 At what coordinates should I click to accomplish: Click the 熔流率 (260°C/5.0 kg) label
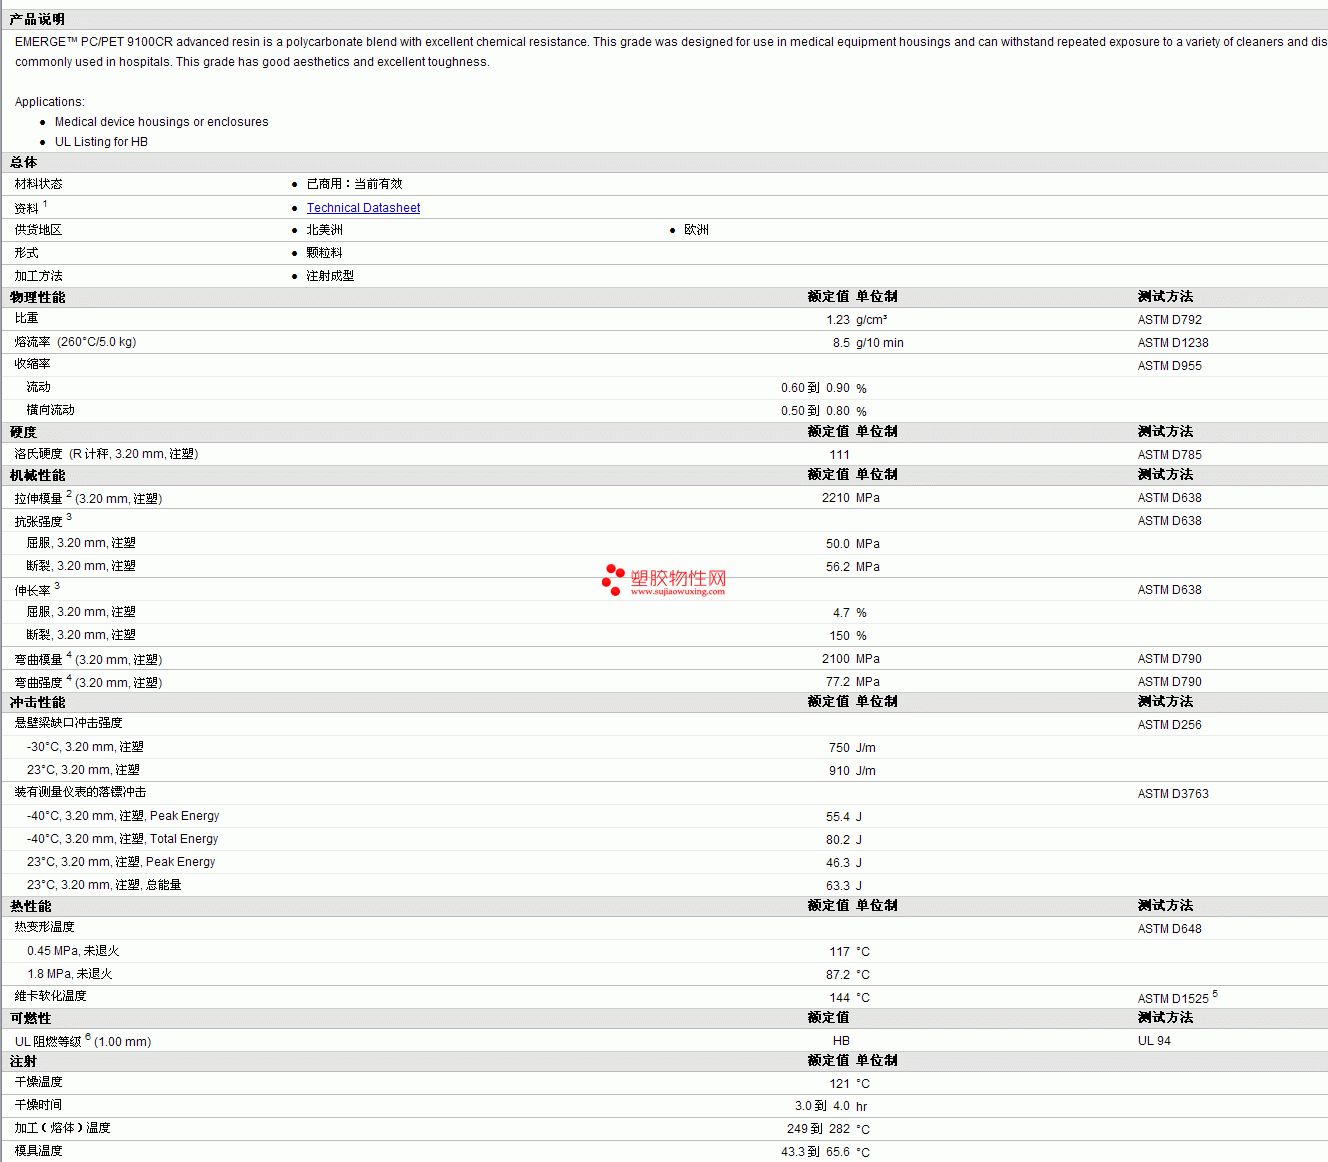click(75, 342)
